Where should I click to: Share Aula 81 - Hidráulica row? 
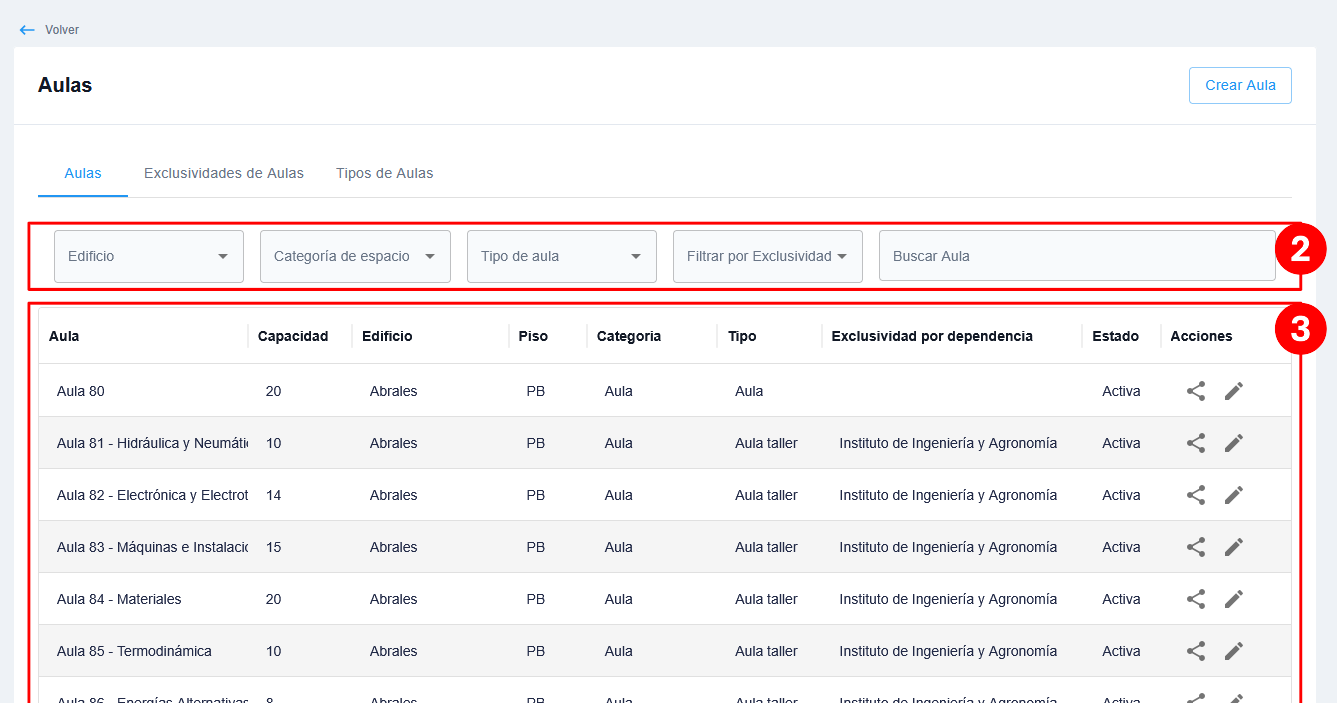coord(1196,443)
